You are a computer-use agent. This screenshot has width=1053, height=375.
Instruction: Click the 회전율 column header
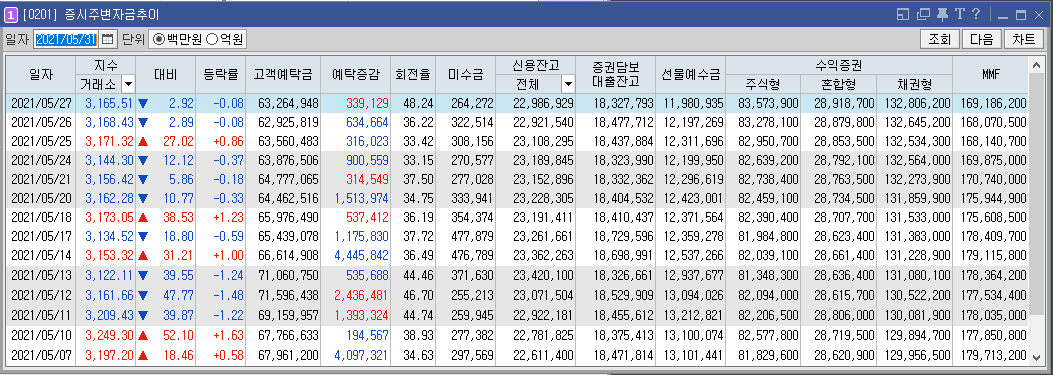click(x=412, y=75)
